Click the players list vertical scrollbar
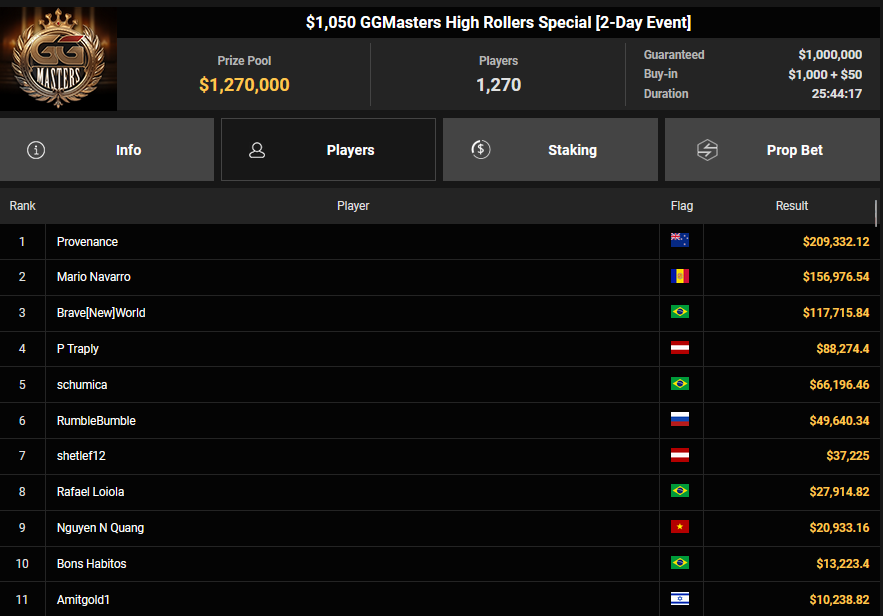 tap(877, 214)
